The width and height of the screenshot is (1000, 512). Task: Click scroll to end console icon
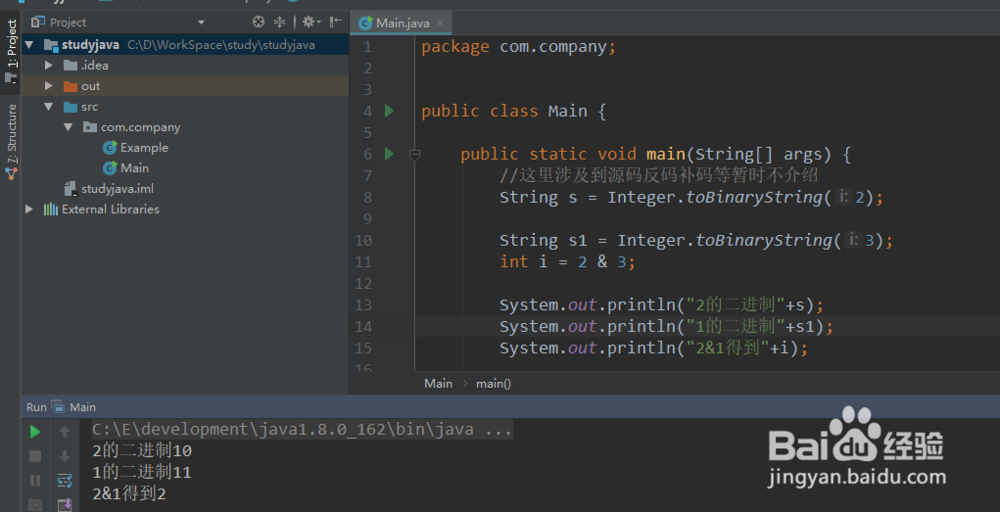click(x=64, y=505)
